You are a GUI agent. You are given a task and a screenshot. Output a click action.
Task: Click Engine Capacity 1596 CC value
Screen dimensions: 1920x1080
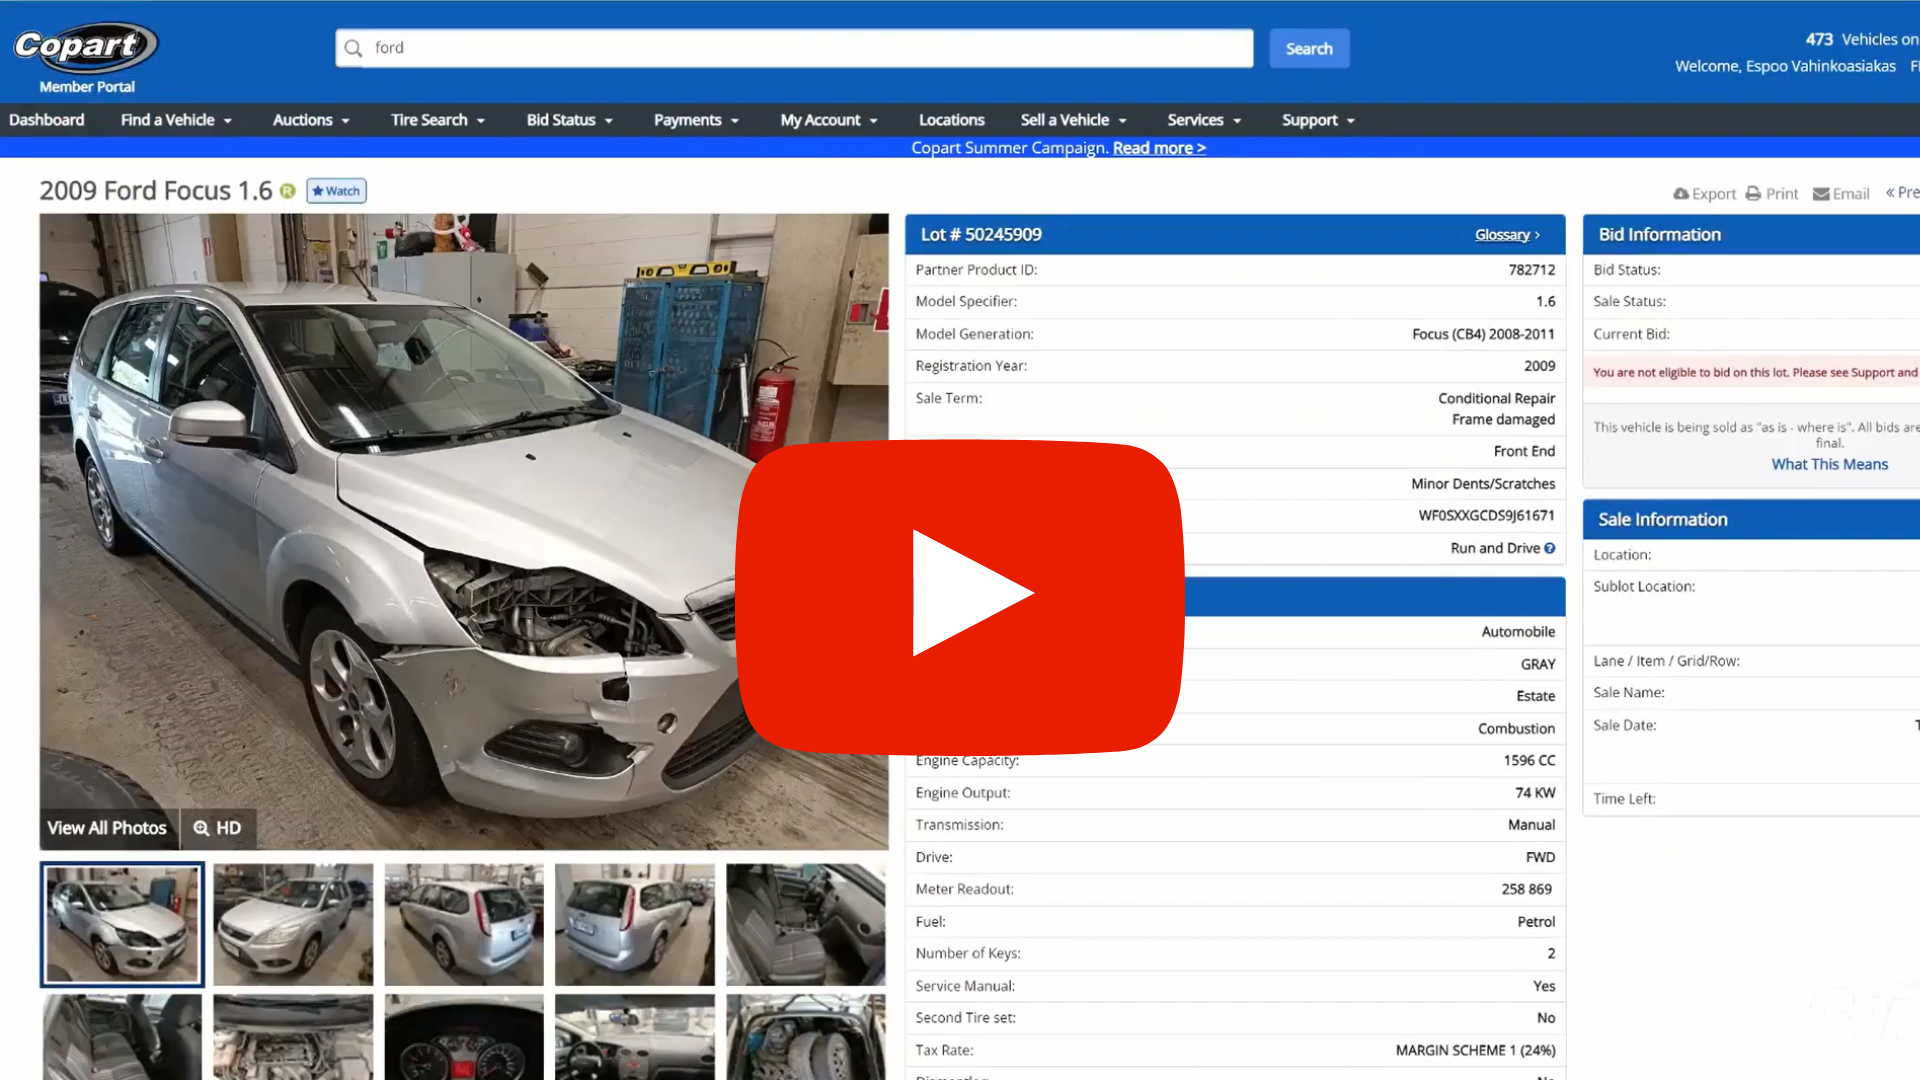[1529, 761]
